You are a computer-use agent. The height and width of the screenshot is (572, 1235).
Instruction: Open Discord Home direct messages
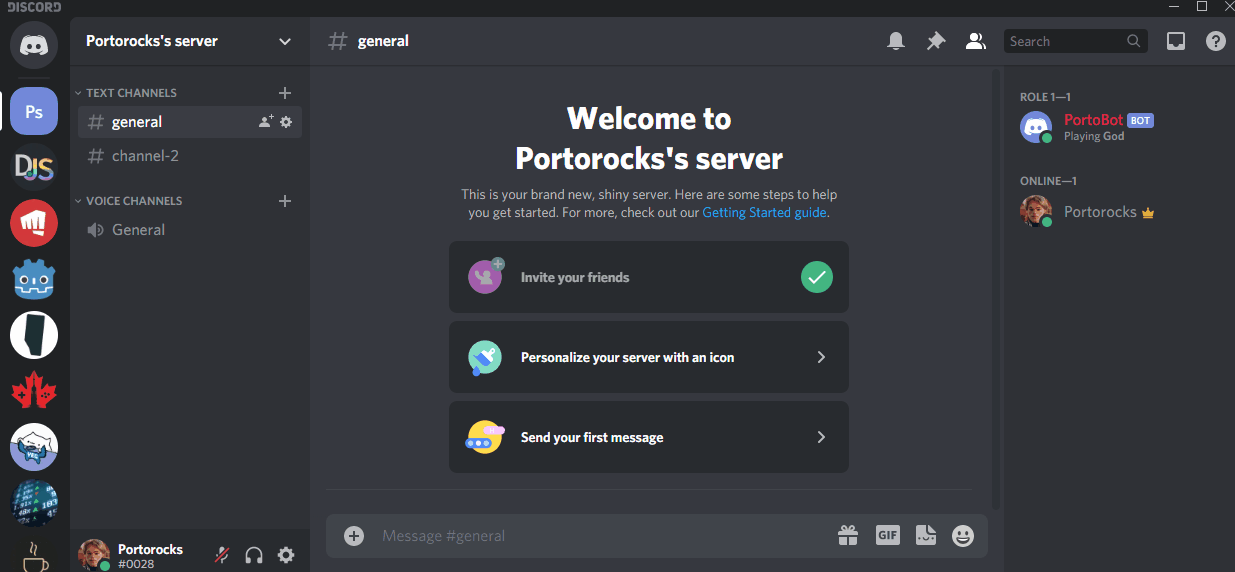pyautogui.click(x=34, y=44)
